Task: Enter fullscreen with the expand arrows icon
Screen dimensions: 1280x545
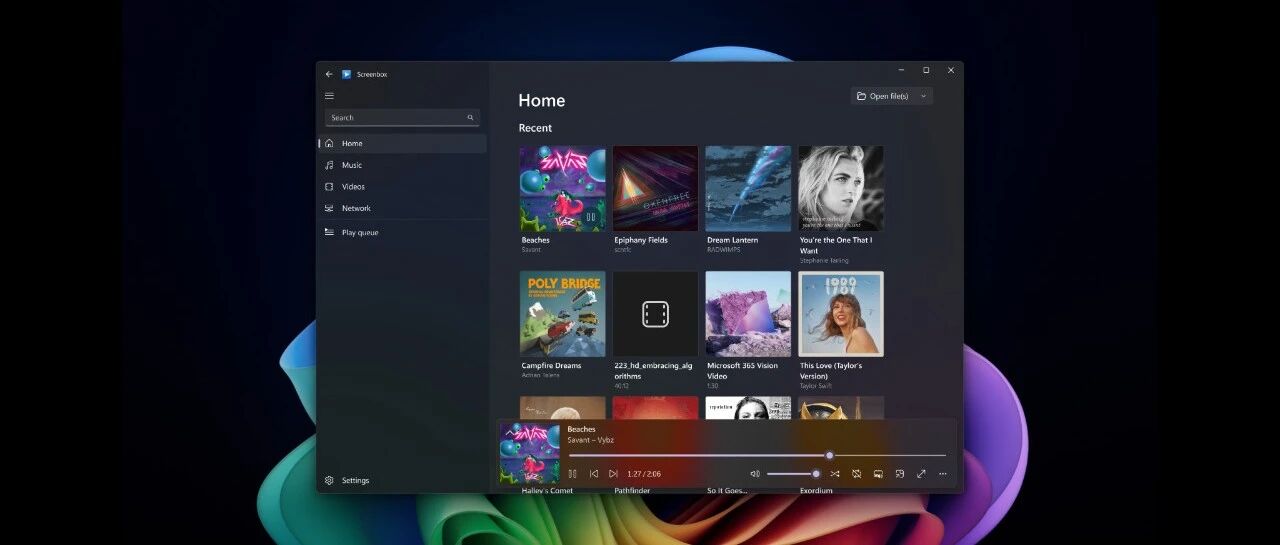Action: coord(921,474)
